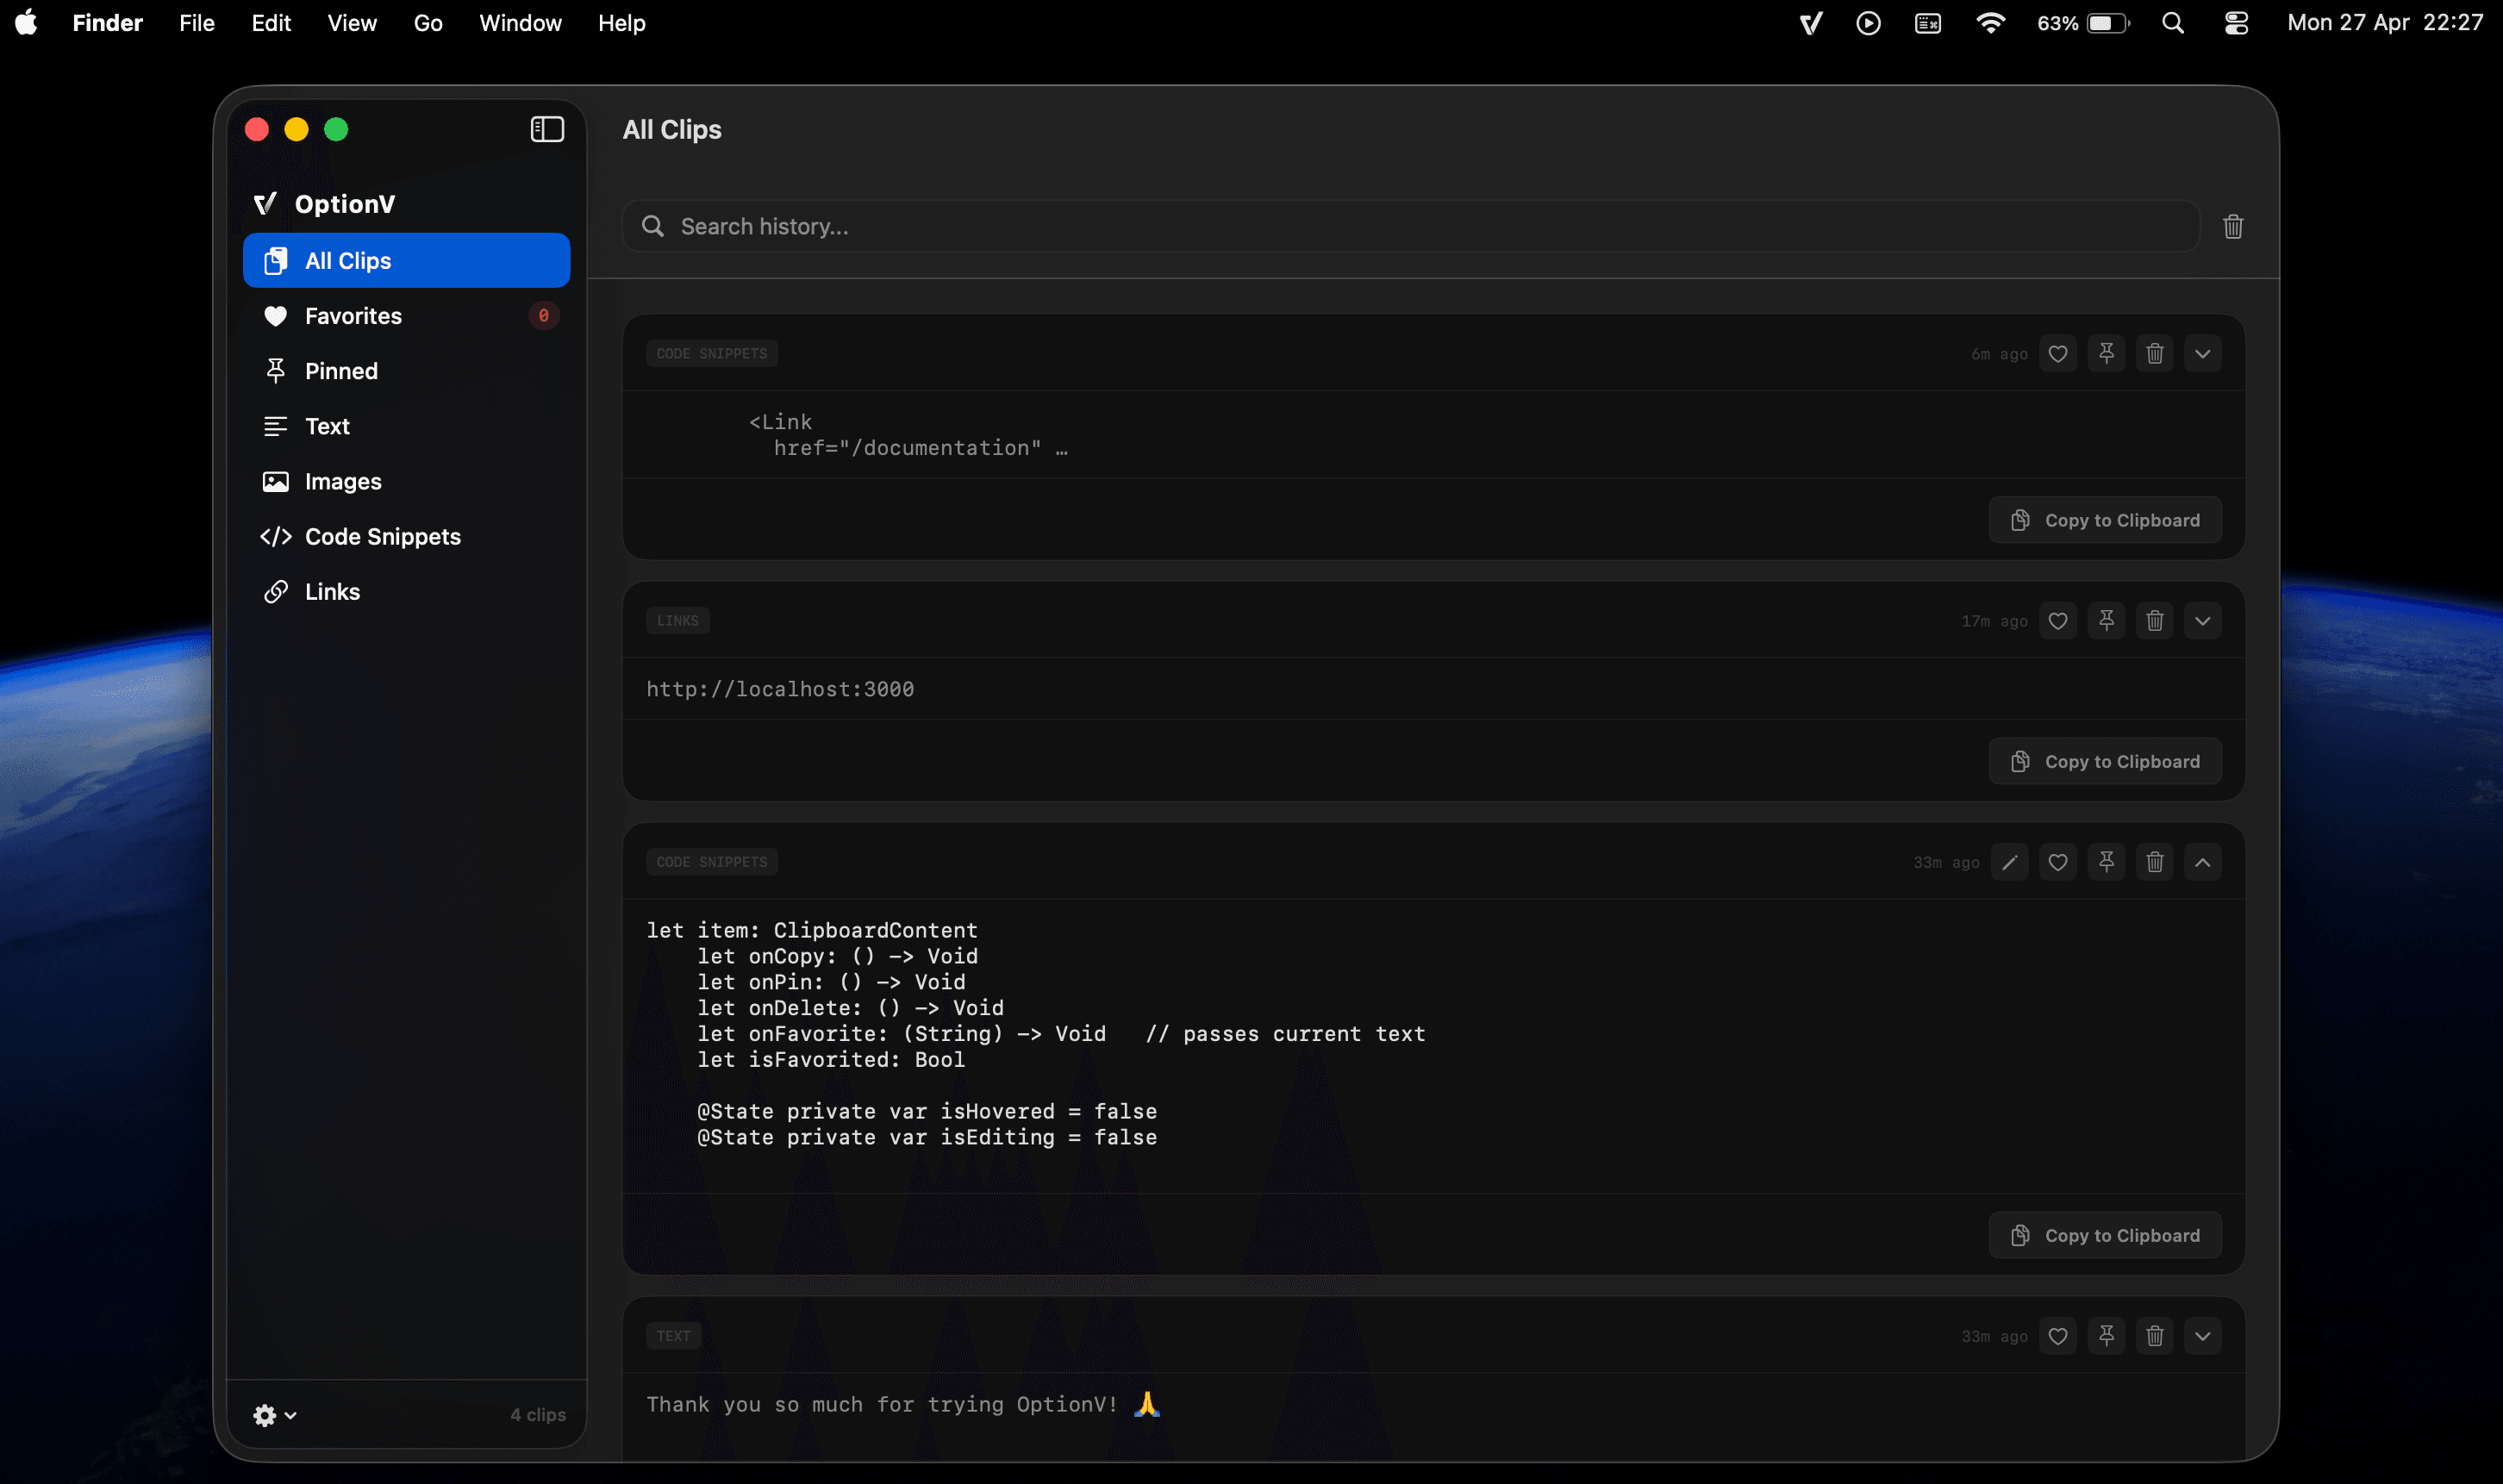The image size is (2503, 1484).
Task: Copy the ClipboardContent snippet to clipboard
Action: (2105, 1236)
